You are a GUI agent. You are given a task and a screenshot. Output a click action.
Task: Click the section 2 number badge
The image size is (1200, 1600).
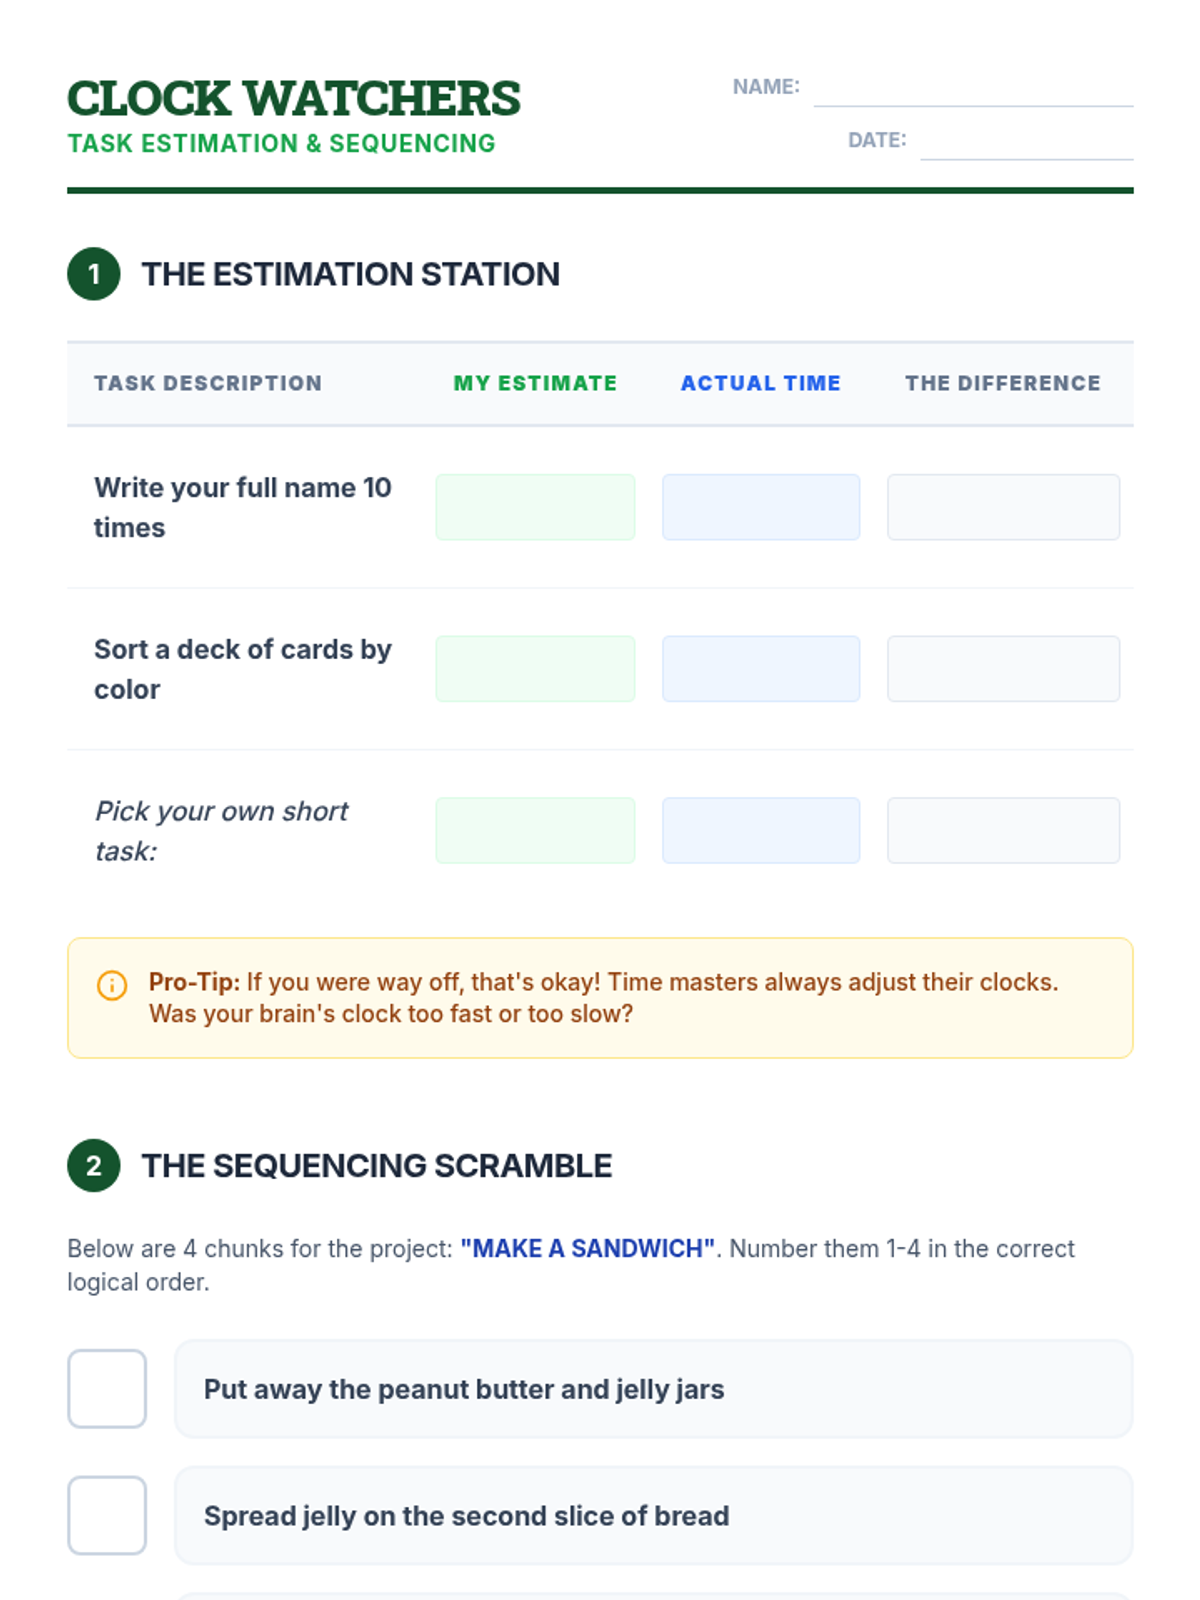[x=94, y=1166]
